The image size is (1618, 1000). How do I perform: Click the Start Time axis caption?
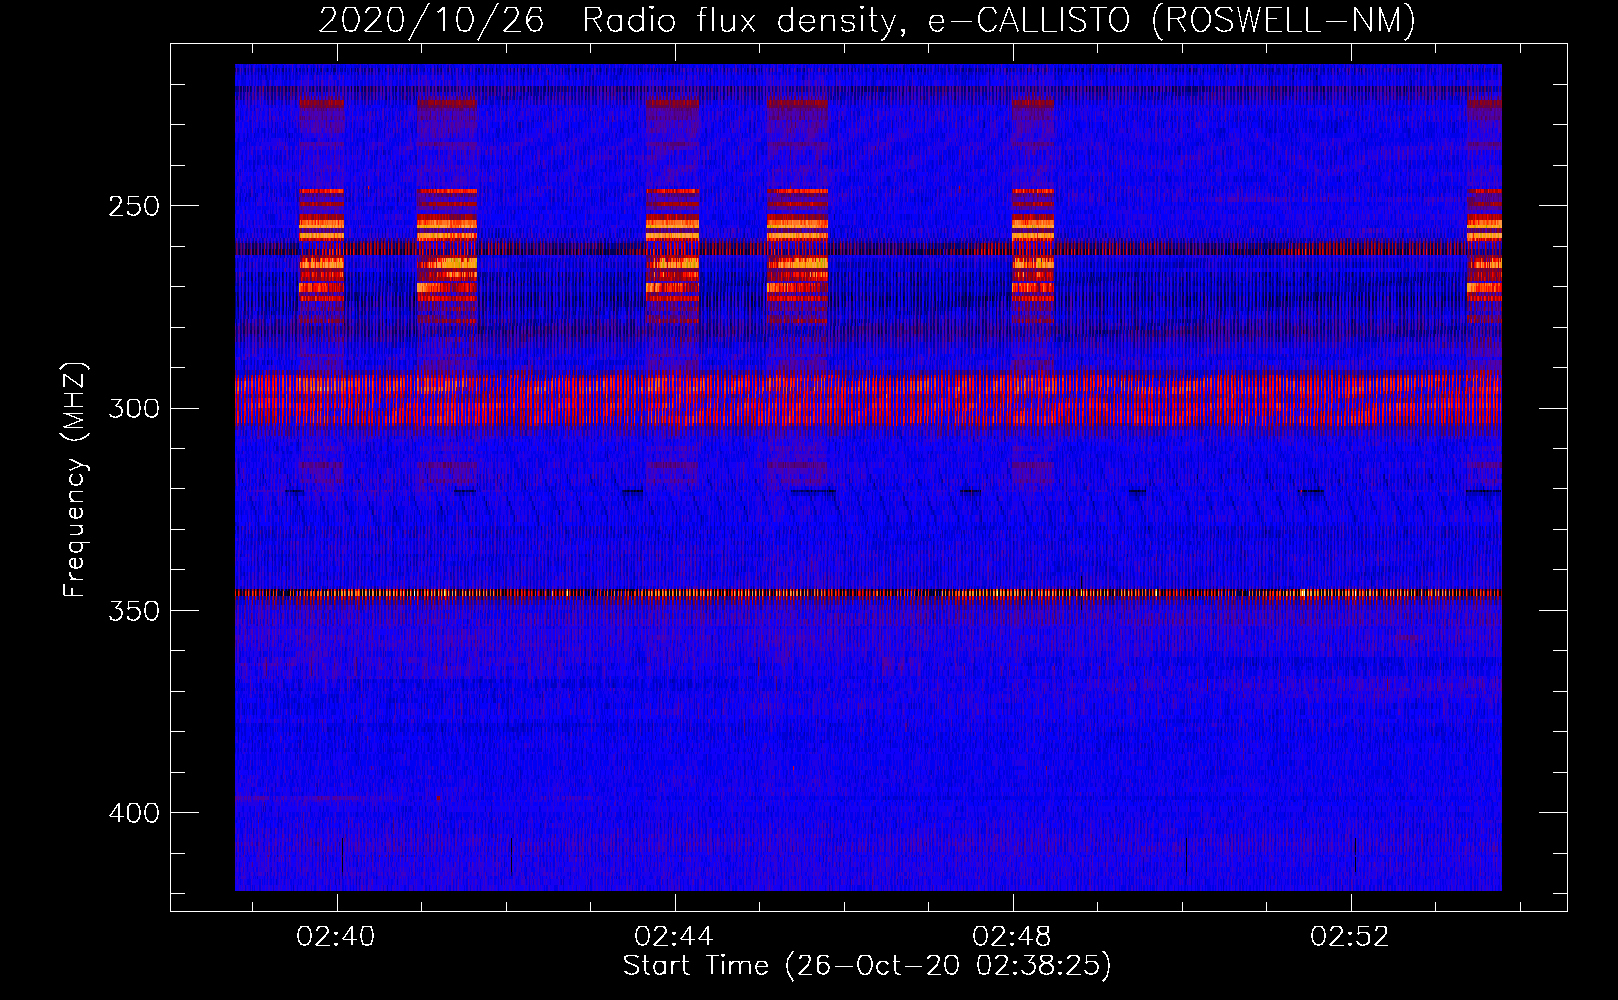(x=867, y=965)
